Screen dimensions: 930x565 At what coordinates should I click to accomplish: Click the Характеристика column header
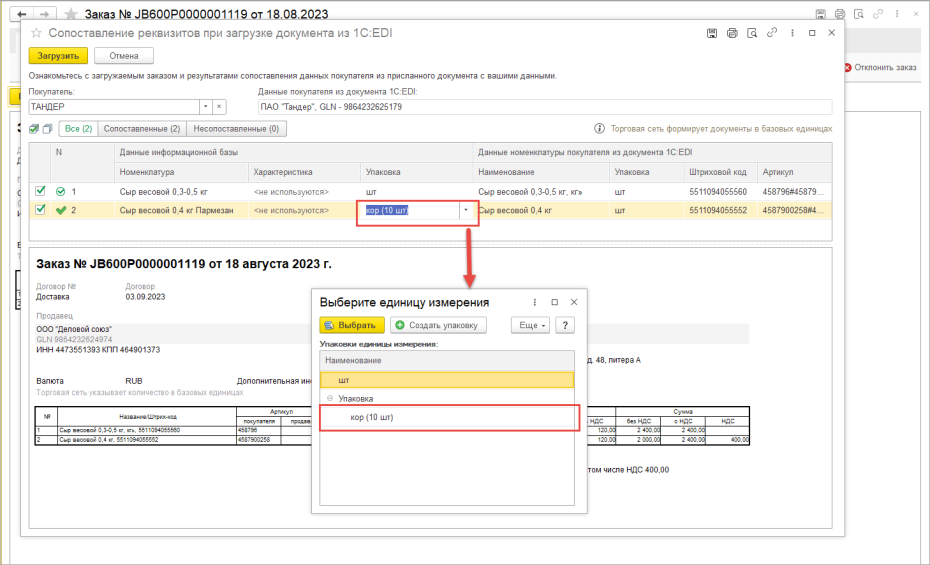[x=304, y=172]
